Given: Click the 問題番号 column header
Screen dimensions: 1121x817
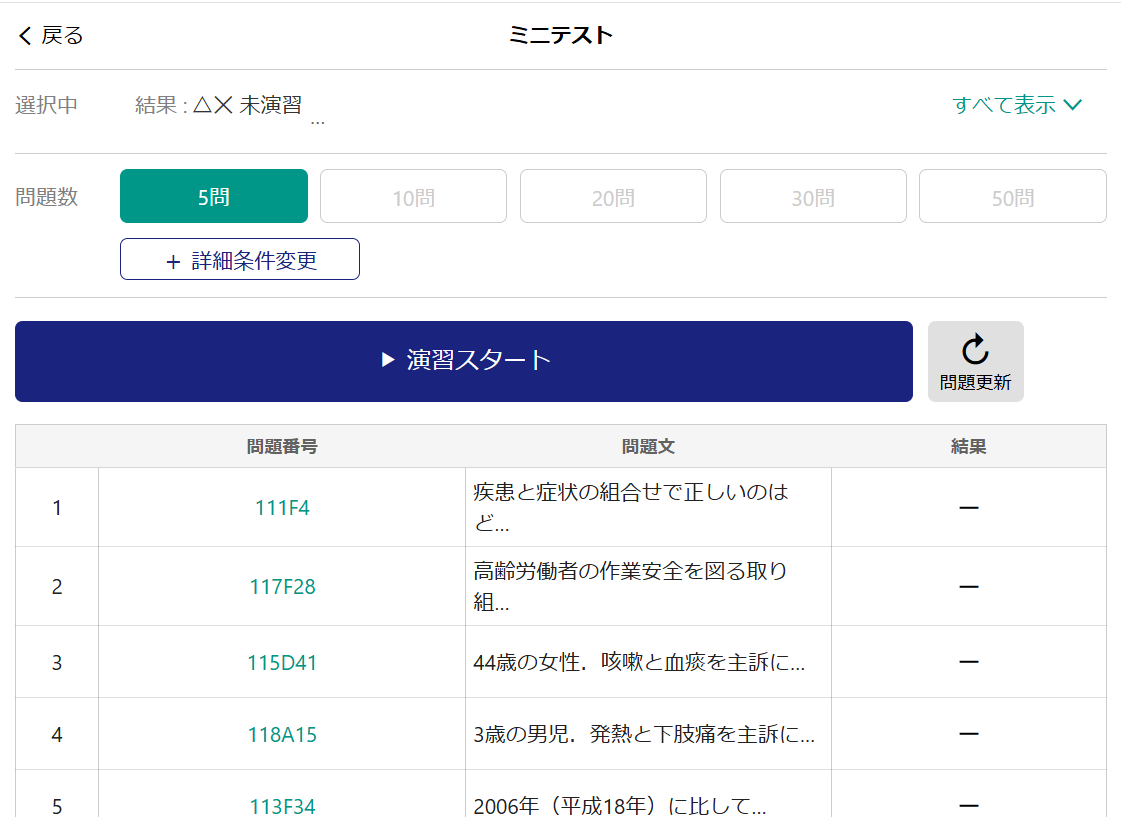Looking at the screenshot, I should 282,447.
